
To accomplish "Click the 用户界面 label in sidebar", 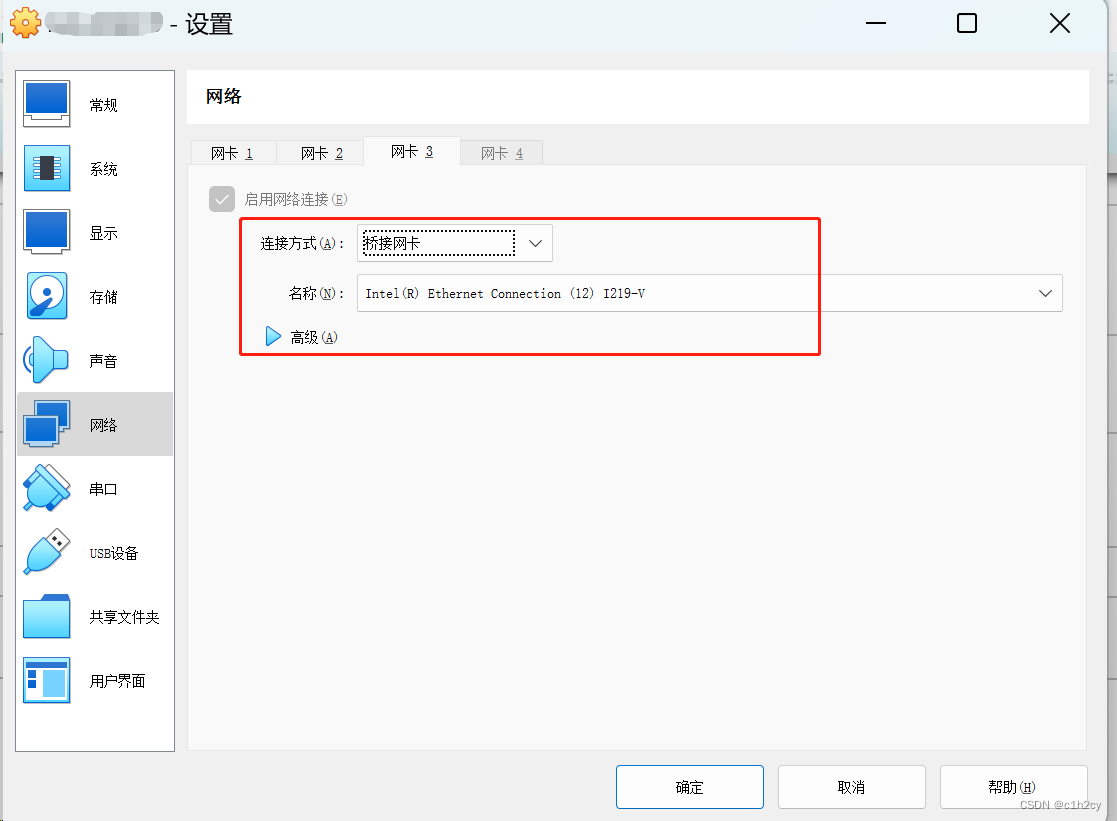I will (x=118, y=681).
